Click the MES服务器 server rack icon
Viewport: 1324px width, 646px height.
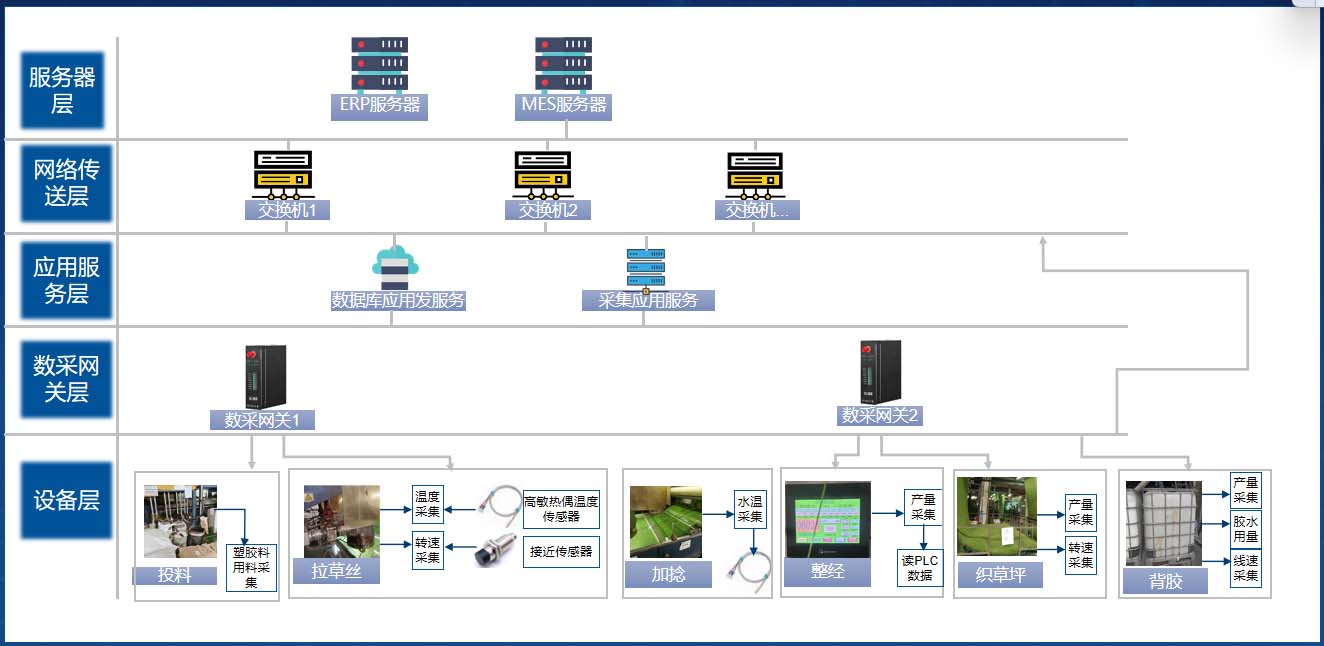(563, 64)
